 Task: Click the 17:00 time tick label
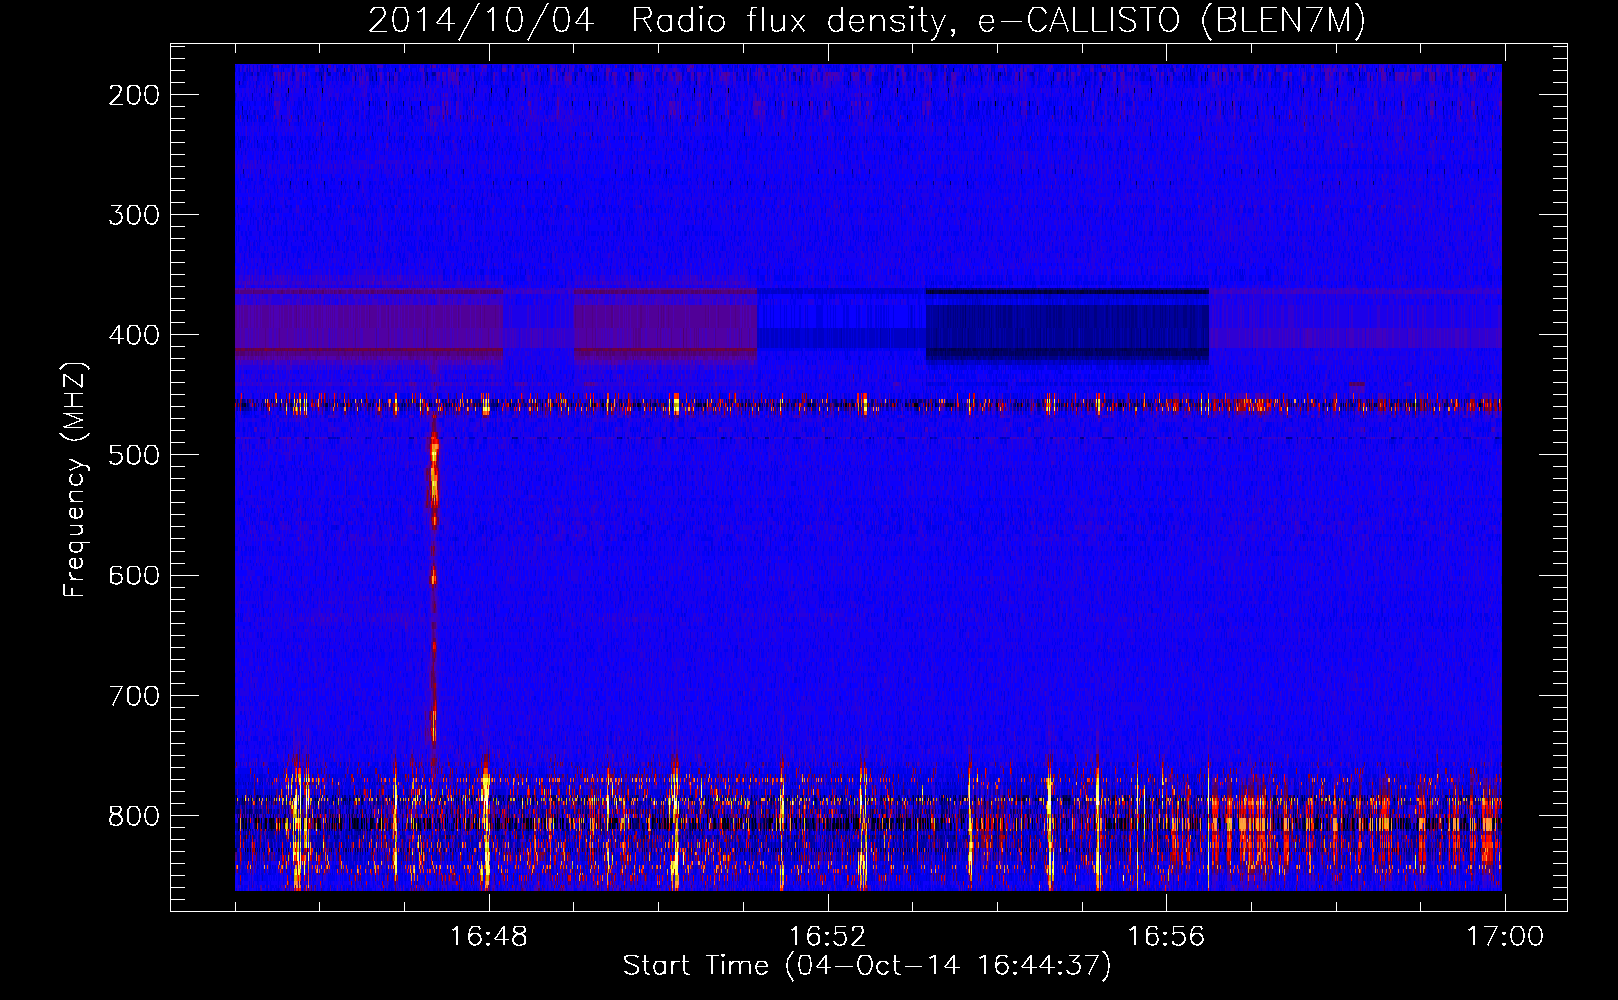click(x=1505, y=937)
